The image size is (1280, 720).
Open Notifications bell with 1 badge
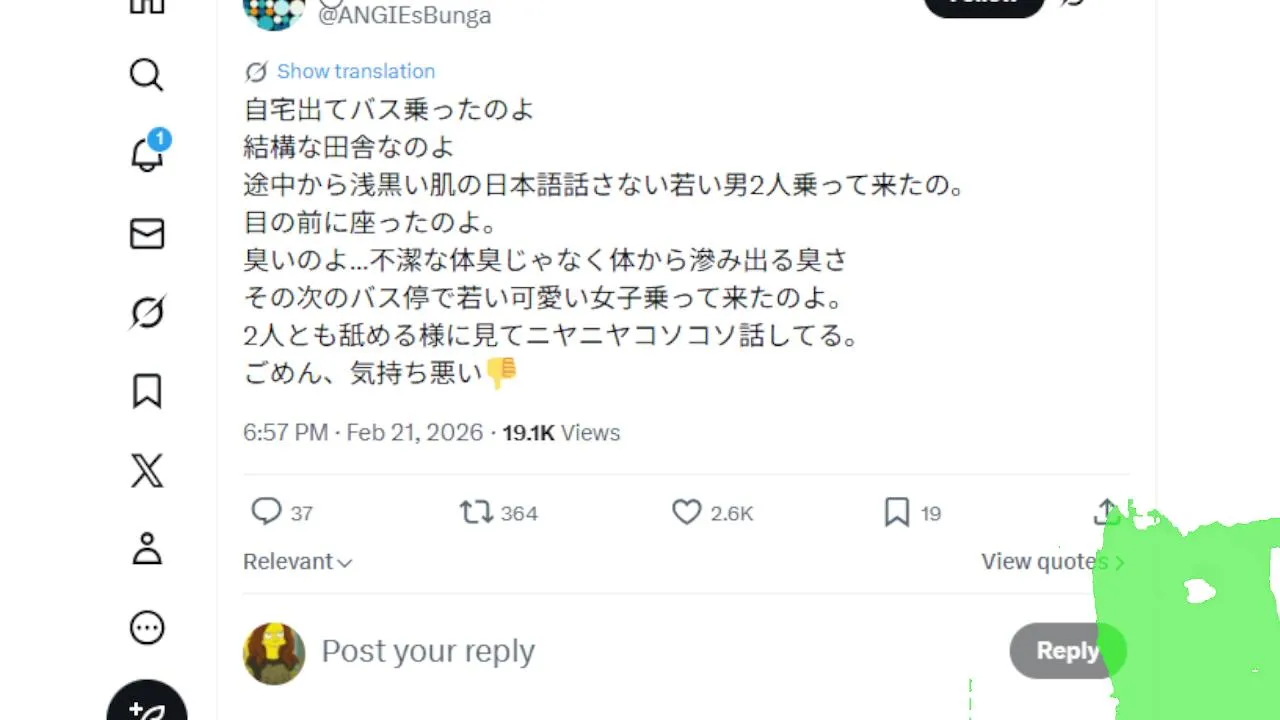tap(147, 153)
